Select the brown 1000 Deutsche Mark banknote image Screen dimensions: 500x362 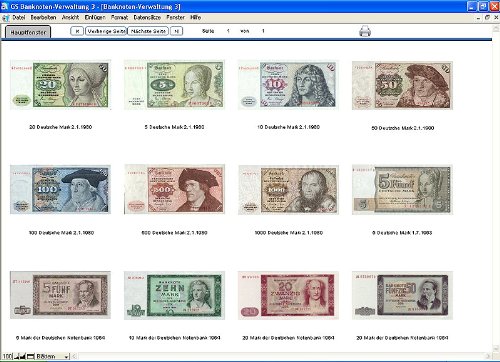(288, 190)
